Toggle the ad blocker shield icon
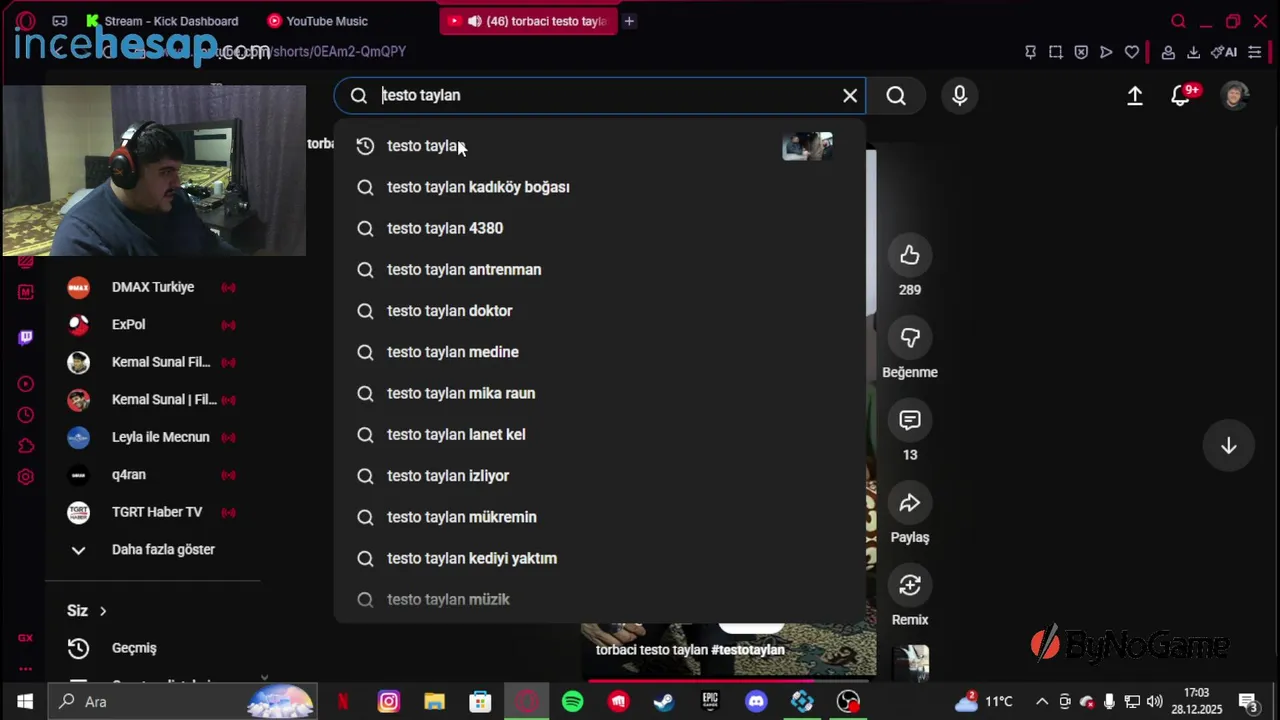1280x720 pixels. (x=1081, y=52)
